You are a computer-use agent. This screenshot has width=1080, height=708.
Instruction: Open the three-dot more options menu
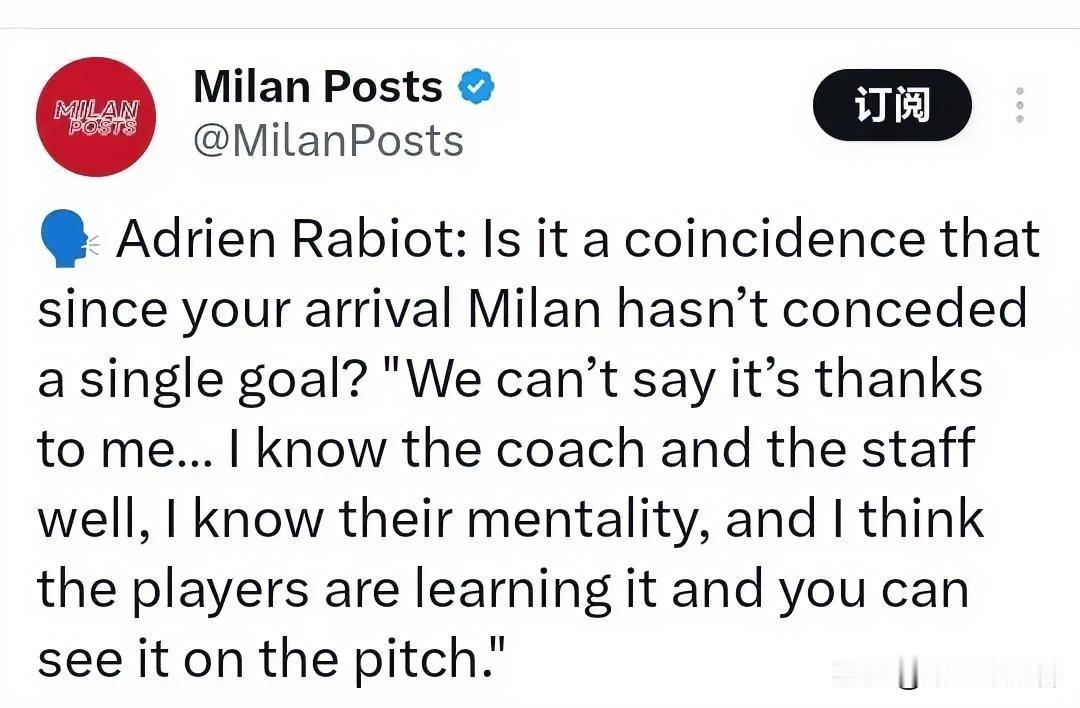pos(1020,105)
